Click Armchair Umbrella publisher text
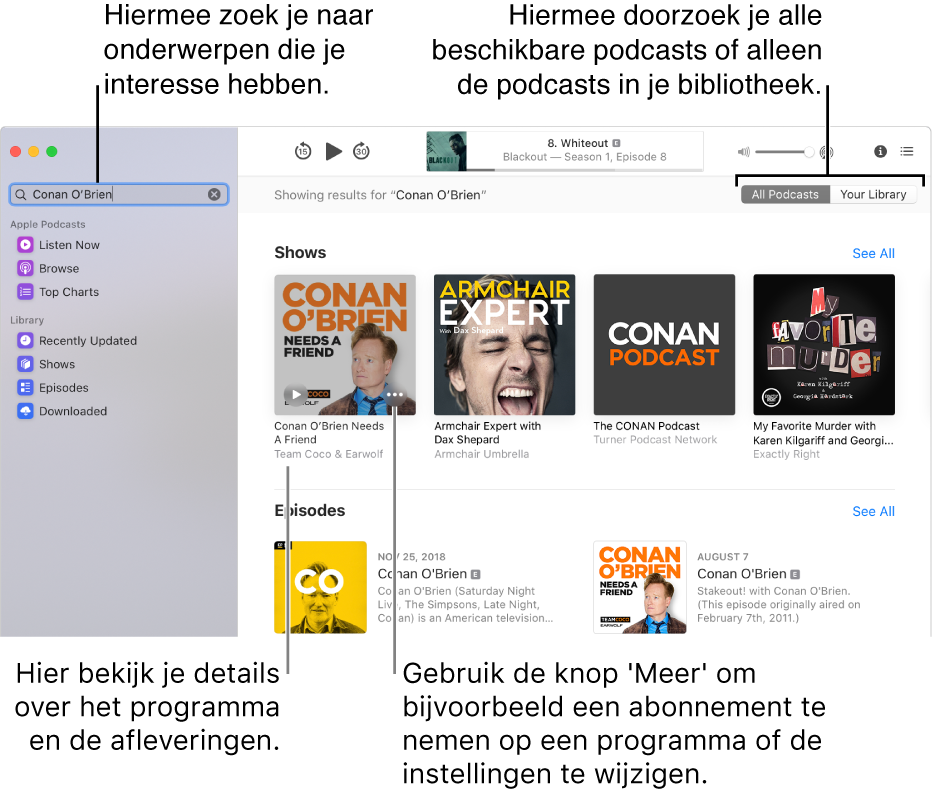The height and width of the screenshot is (793, 934). (x=481, y=454)
